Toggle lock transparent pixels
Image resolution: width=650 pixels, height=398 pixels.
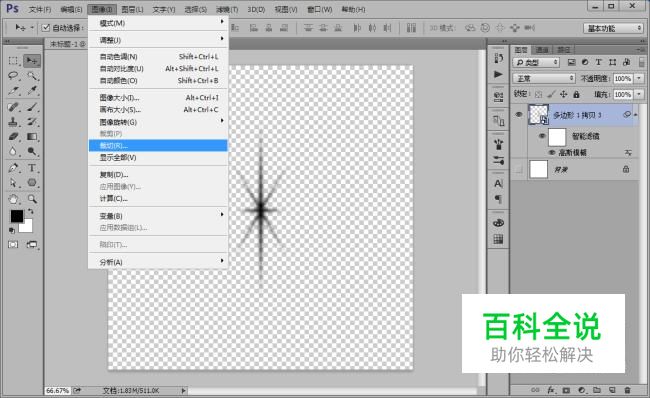point(538,95)
